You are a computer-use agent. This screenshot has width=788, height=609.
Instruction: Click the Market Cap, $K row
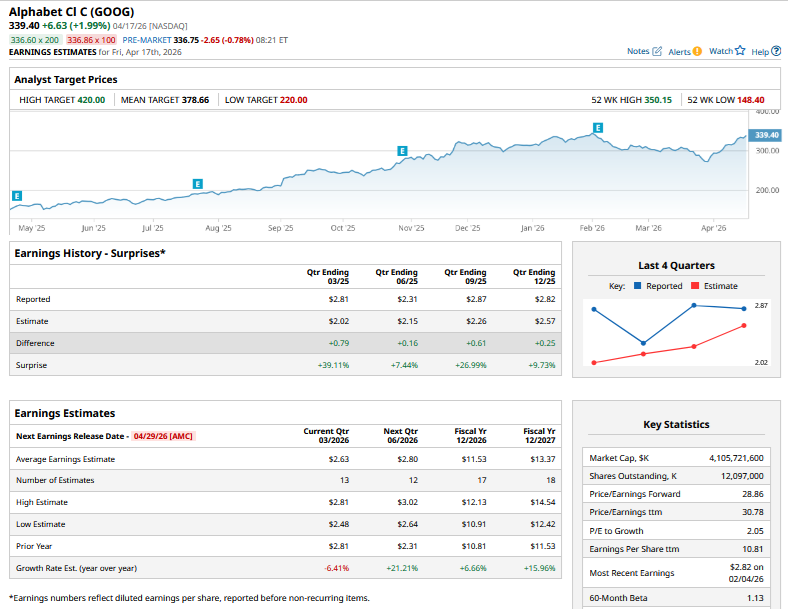(x=676, y=458)
